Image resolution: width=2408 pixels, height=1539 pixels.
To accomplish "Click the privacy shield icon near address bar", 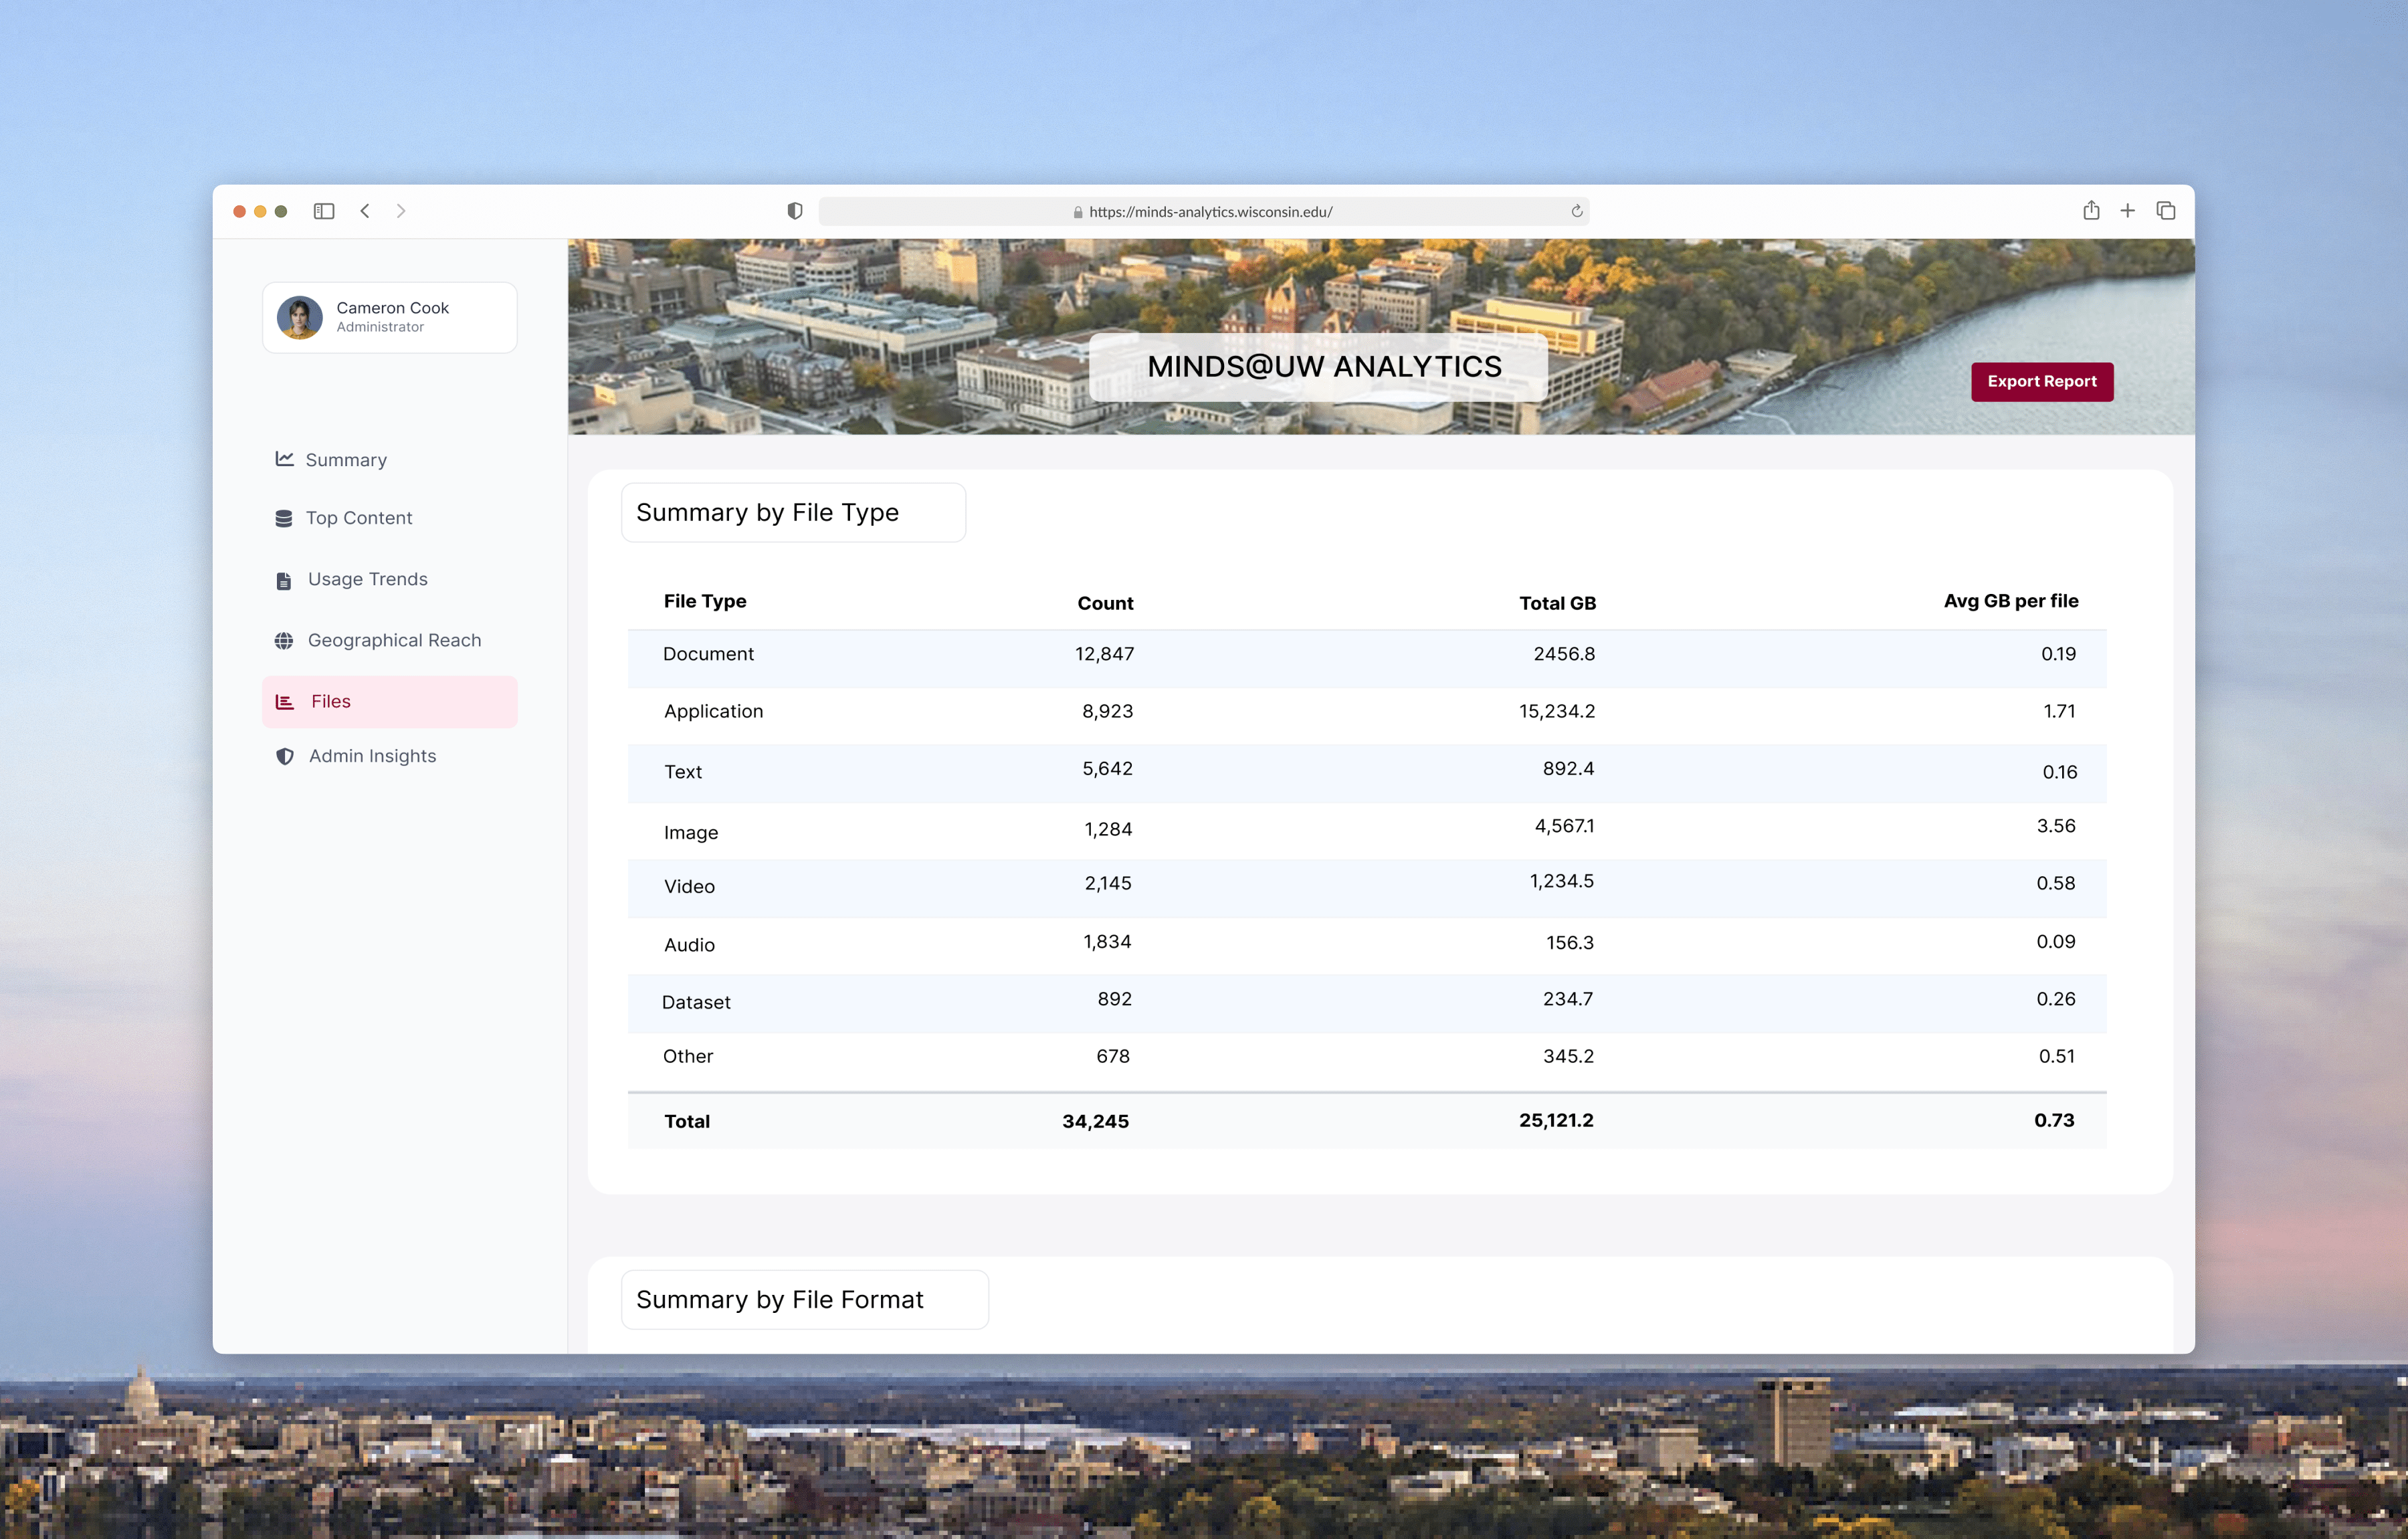I will pos(795,211).
